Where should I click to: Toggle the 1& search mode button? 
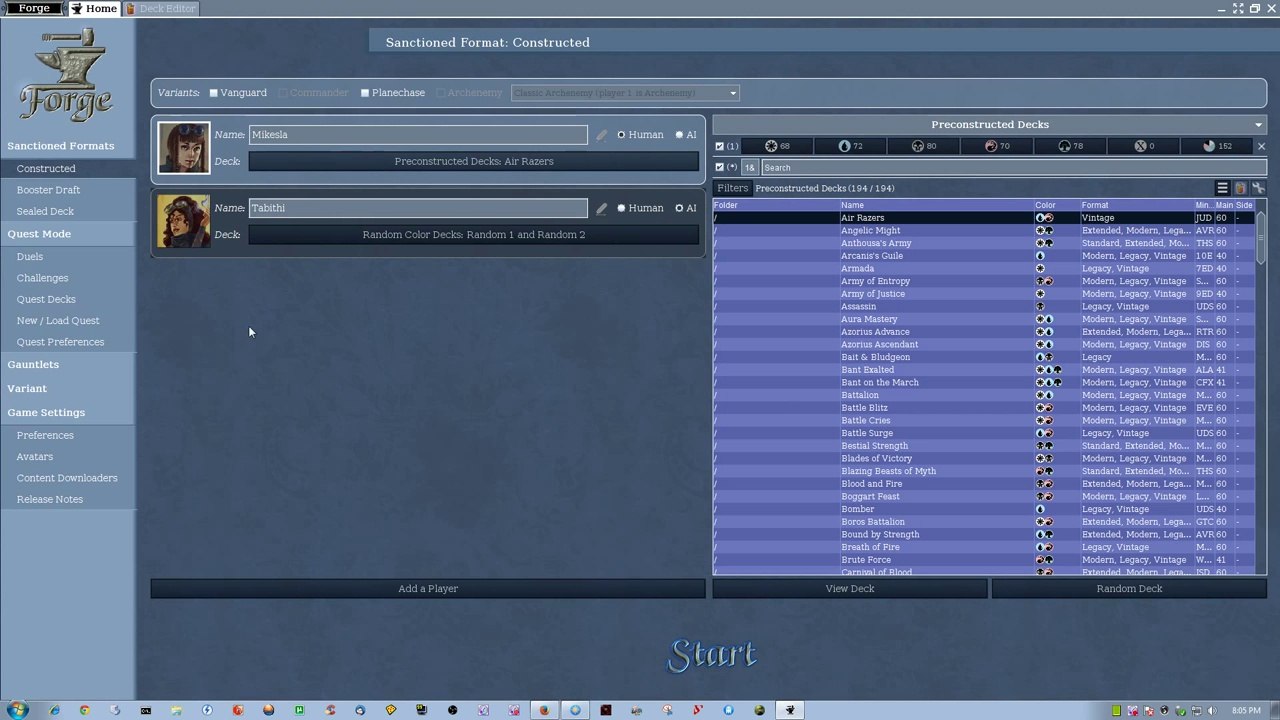749,167
